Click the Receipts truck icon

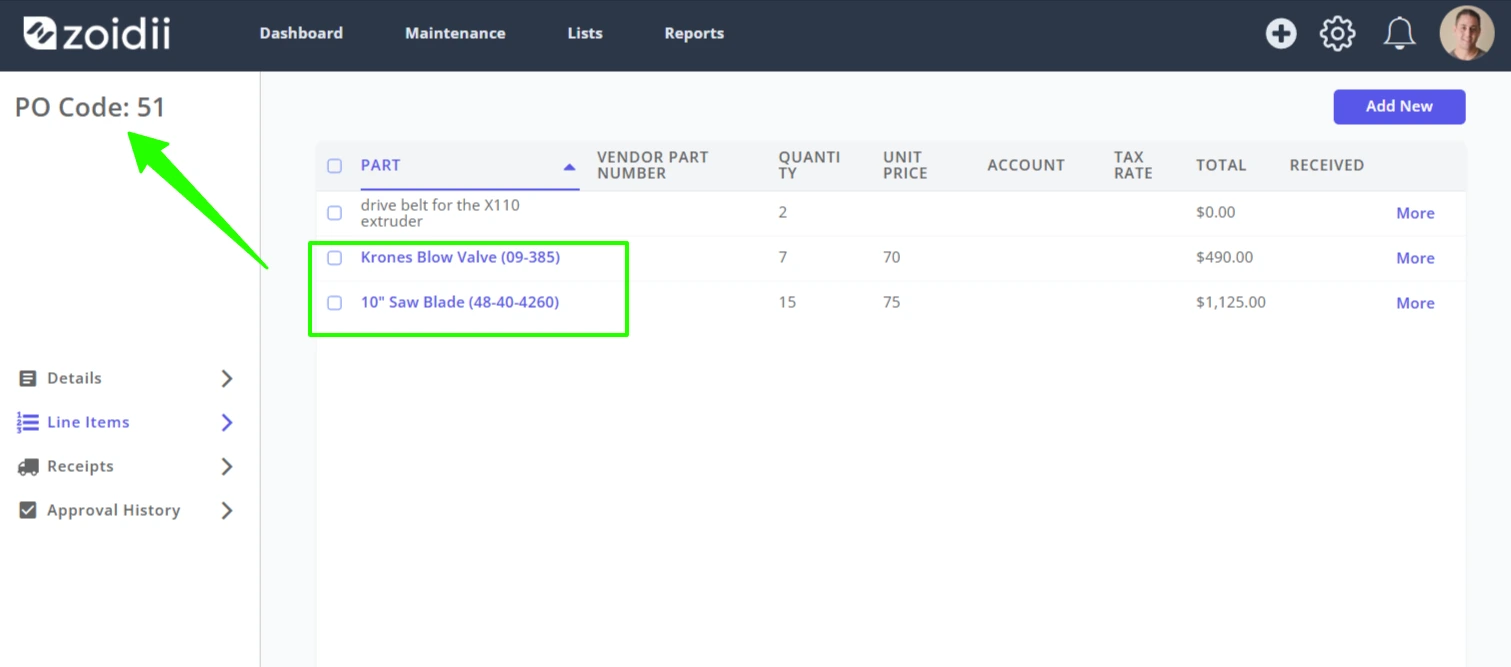(x=28, y=466)
